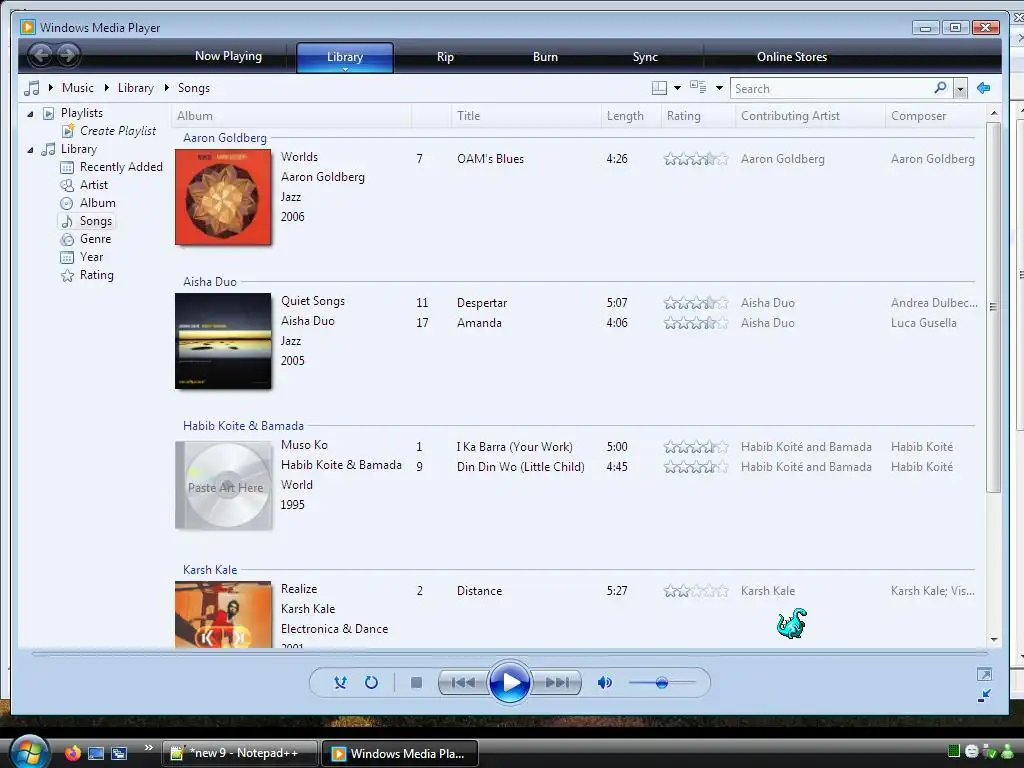Click the music note icon in breadcrumb
This screenshot has height=768, width=1024.
click(31, 88)
